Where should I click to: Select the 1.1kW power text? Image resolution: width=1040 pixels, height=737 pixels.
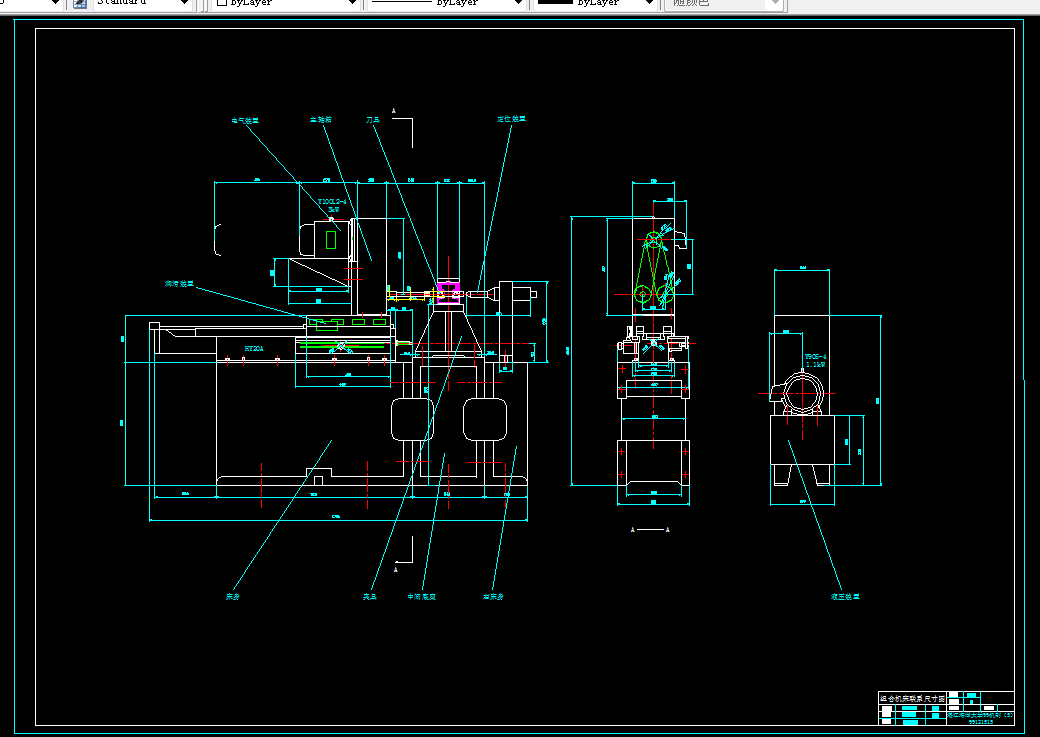[x=816, y=365]
